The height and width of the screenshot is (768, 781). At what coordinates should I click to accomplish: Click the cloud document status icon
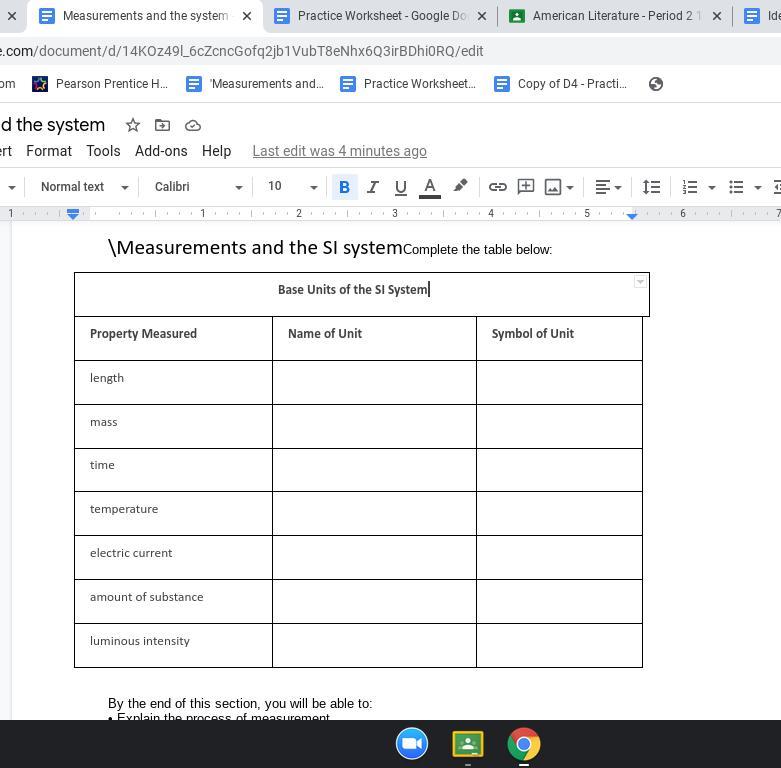[193, 126]
